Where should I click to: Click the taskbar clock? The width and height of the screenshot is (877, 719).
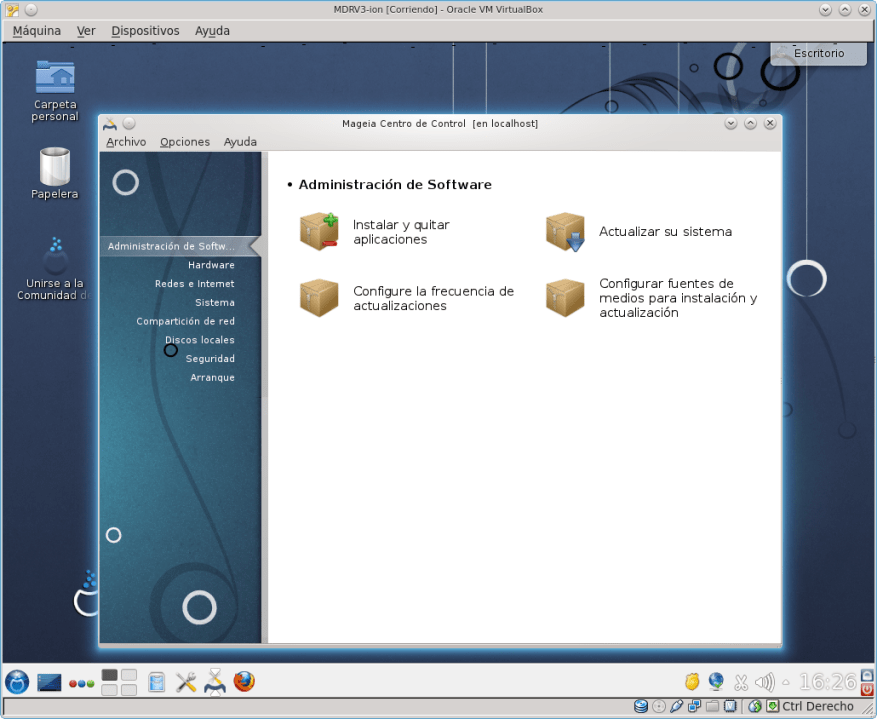827,682
